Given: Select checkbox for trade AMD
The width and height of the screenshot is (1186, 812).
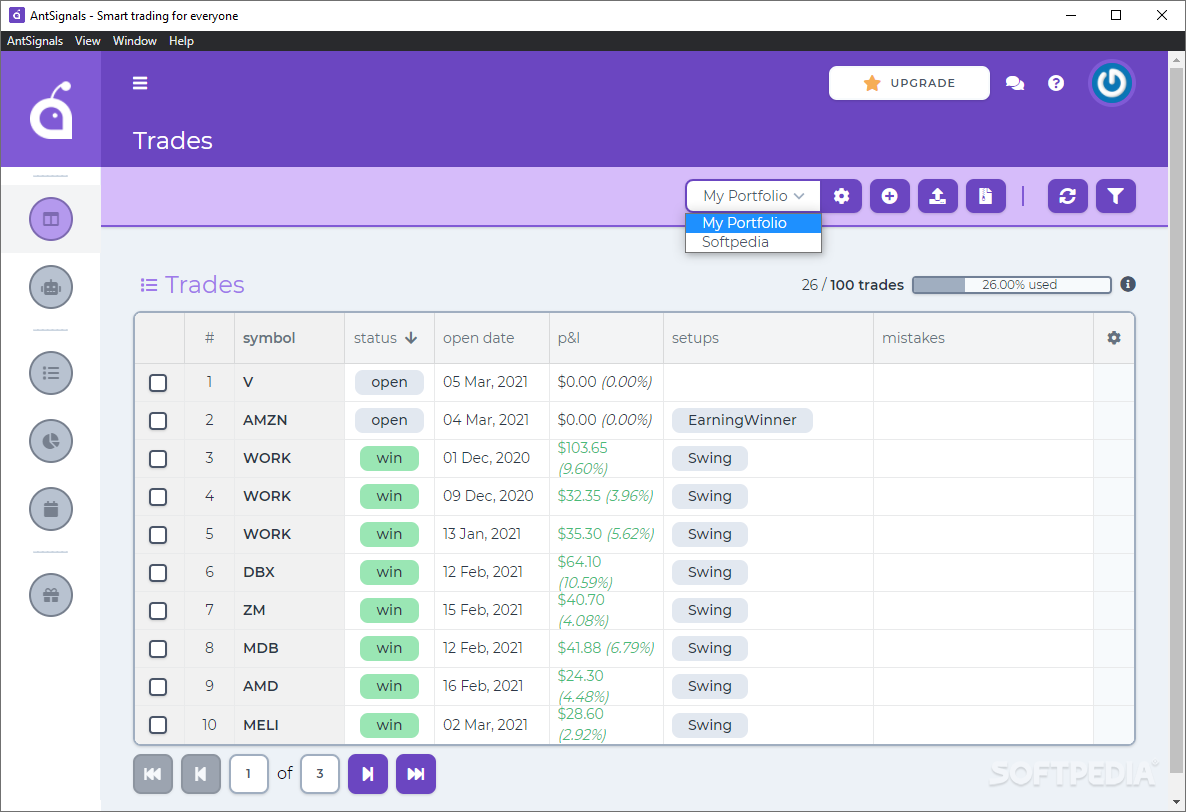Looking at the screenshot, I should point(158,686).
